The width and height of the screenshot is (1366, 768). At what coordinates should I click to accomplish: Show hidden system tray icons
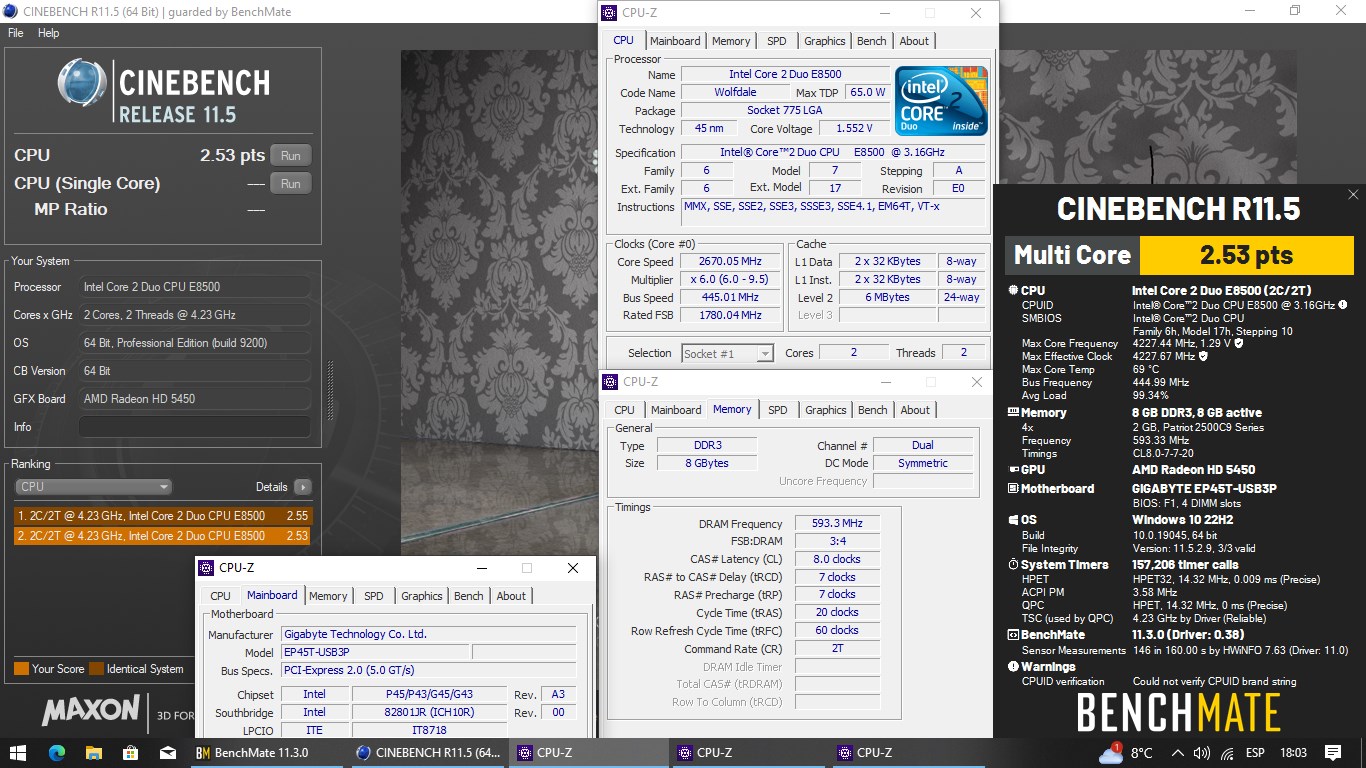tap(1178, 753)
